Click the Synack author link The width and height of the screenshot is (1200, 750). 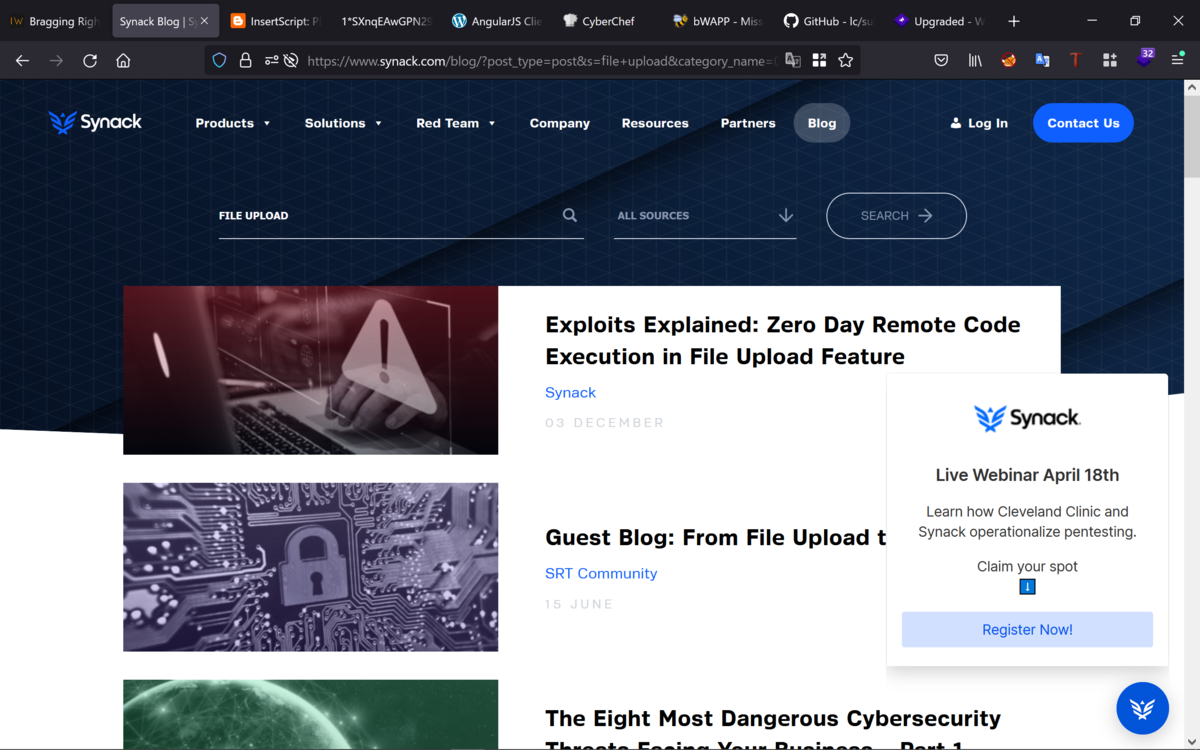570,392
